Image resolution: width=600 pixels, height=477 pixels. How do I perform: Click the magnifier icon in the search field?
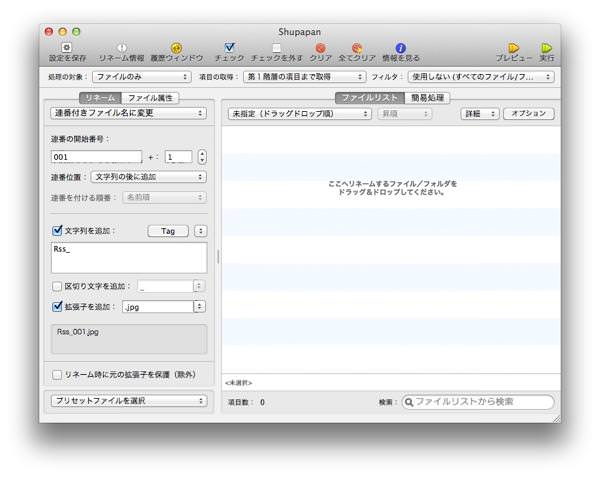[x=409, y=402]
